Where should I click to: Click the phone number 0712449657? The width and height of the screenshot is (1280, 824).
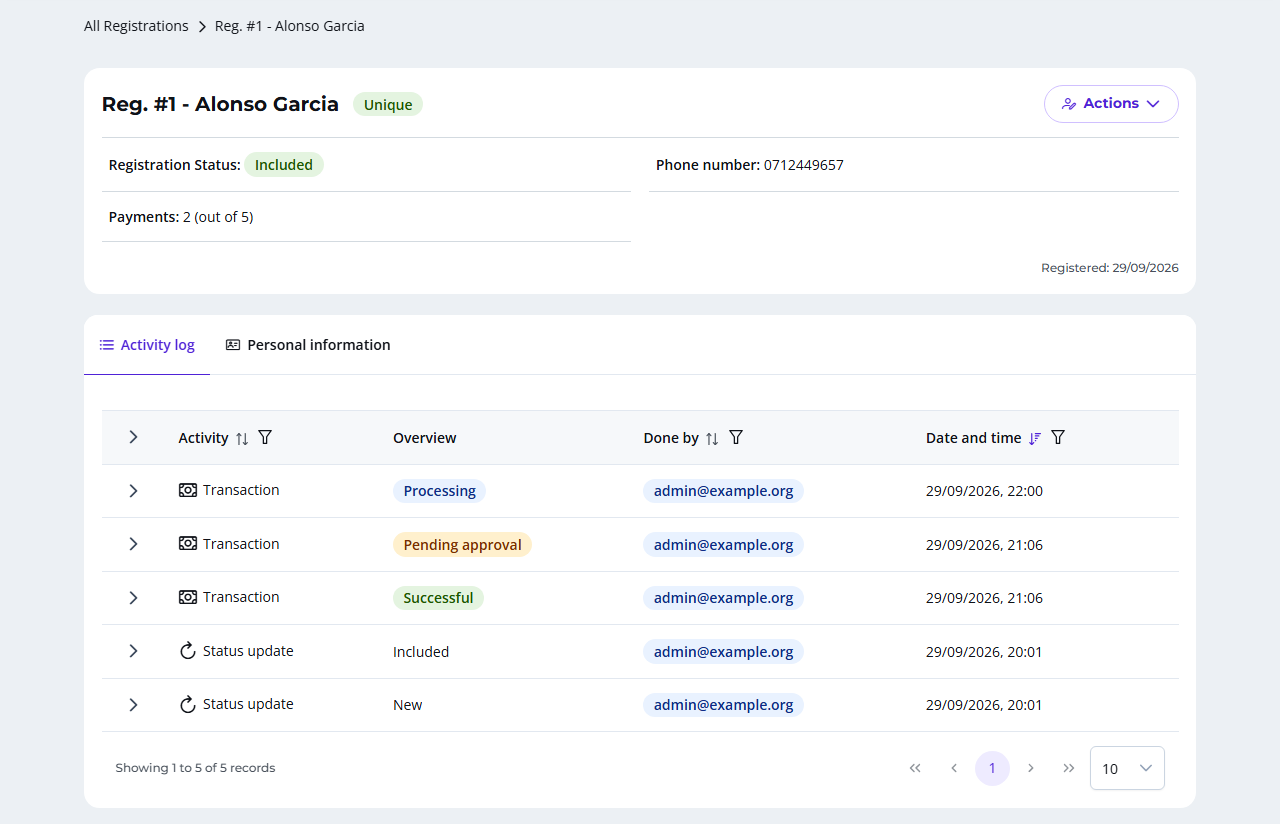pyautogui.click(x=804, y=165)
